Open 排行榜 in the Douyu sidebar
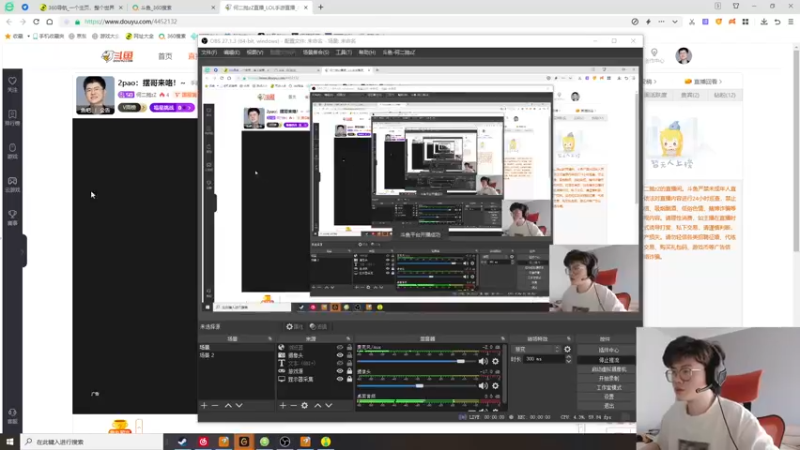The height and width of the screenshot is (450, 800). [12, 117]
